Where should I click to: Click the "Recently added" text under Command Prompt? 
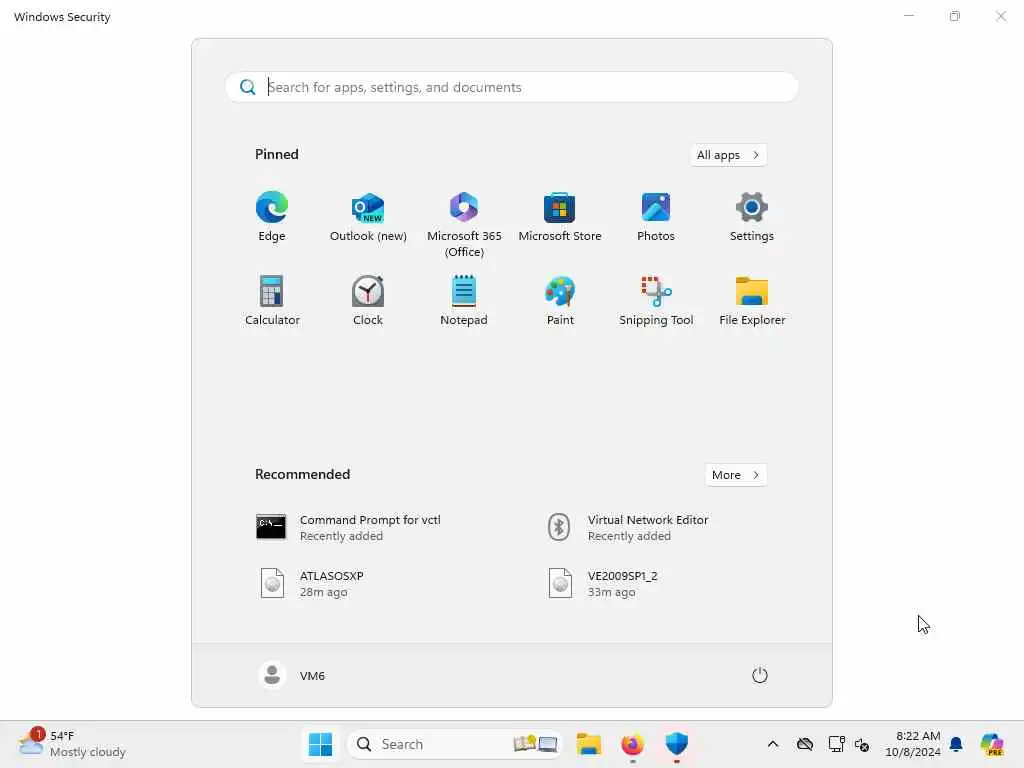(341, 536)
